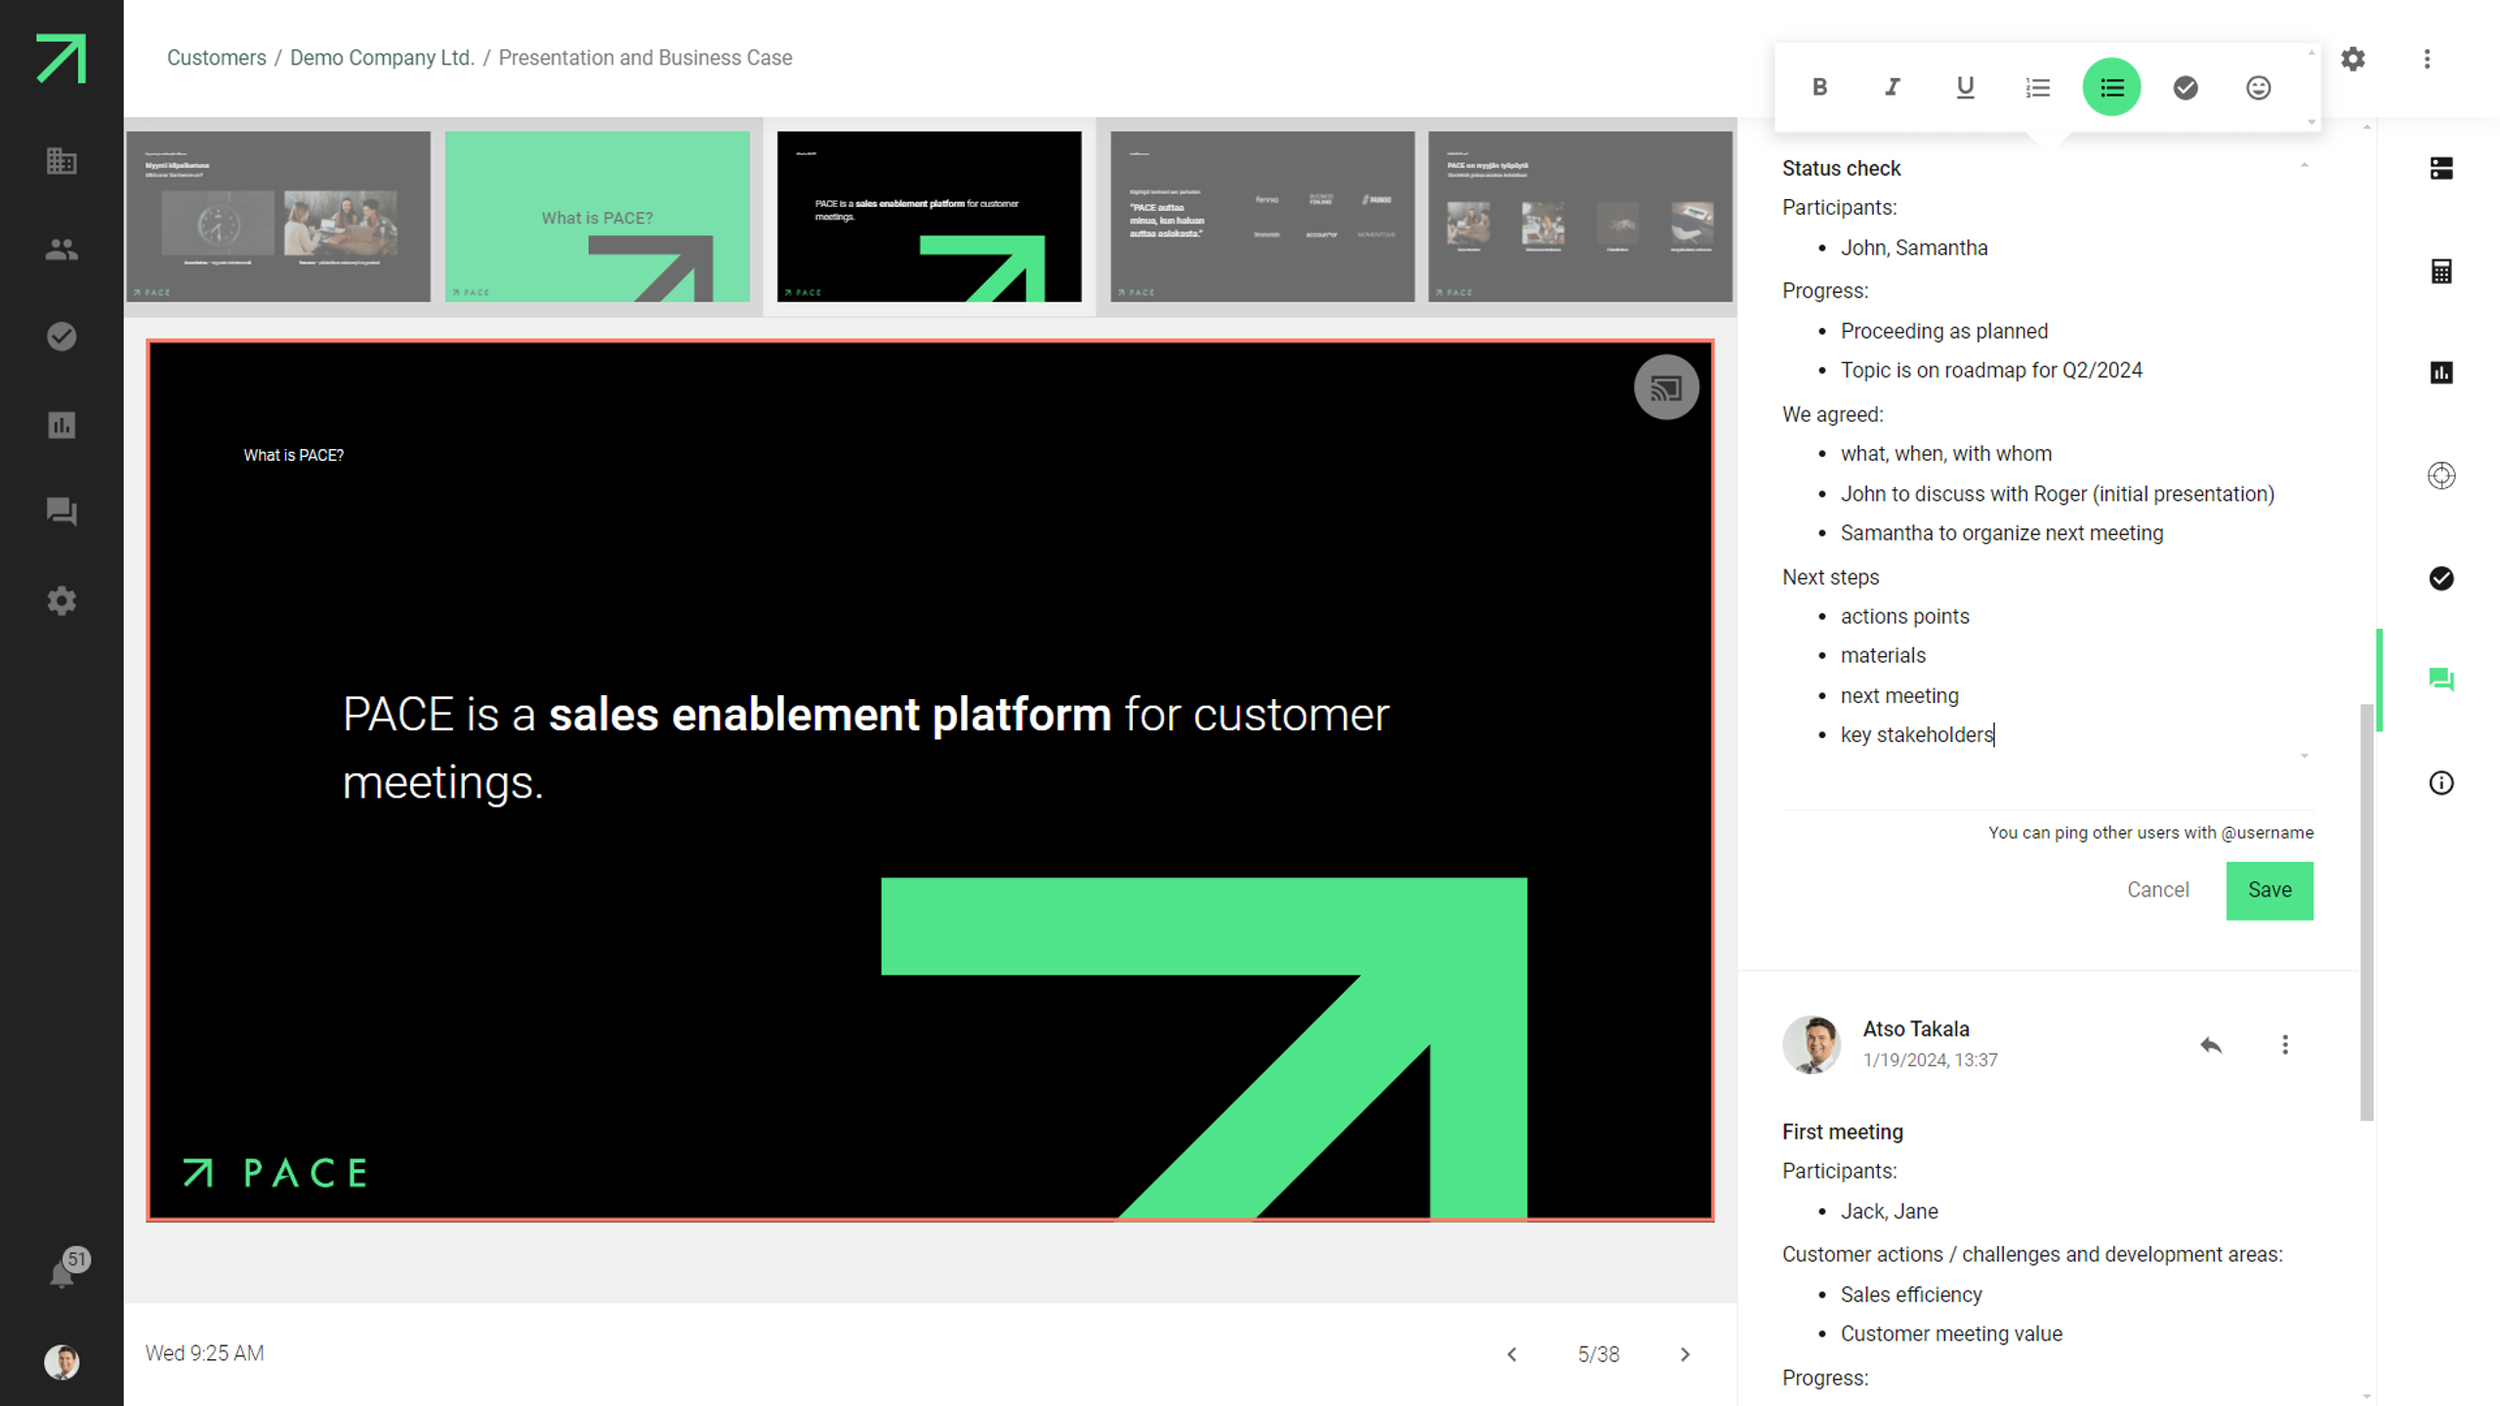Save the Status check note
Screen dimensions: 2500x1406
tap(2269, 890)
